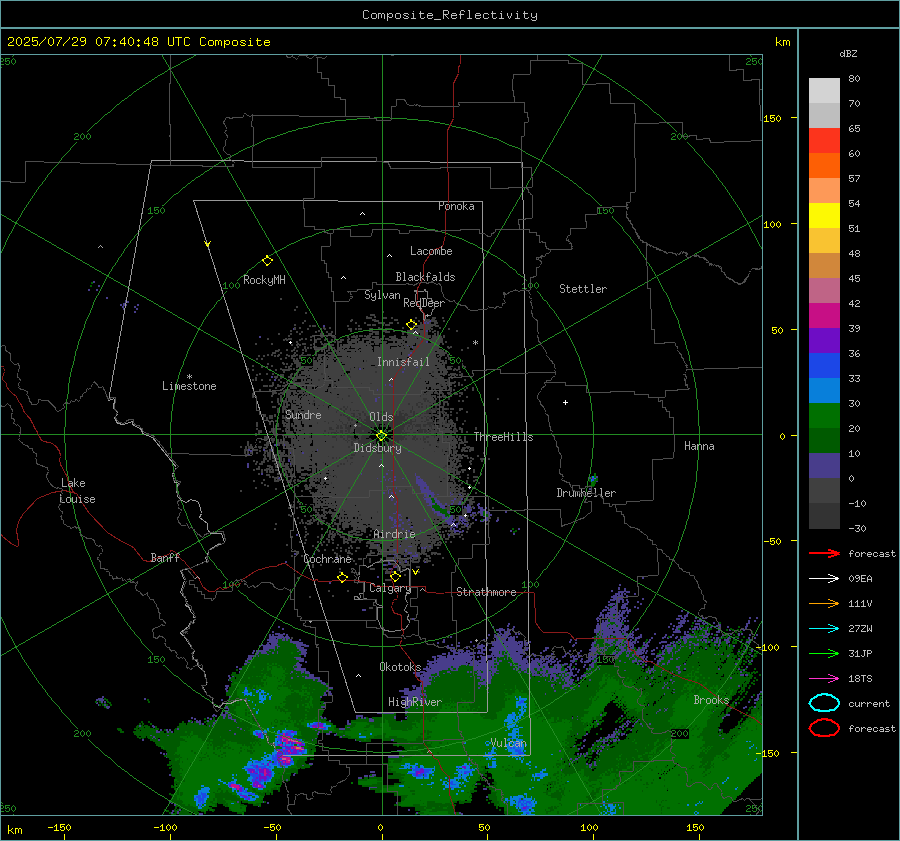Pick the lightest gray 80-70 dBZ swatch

pyautogui.click(x=824, y=91)
